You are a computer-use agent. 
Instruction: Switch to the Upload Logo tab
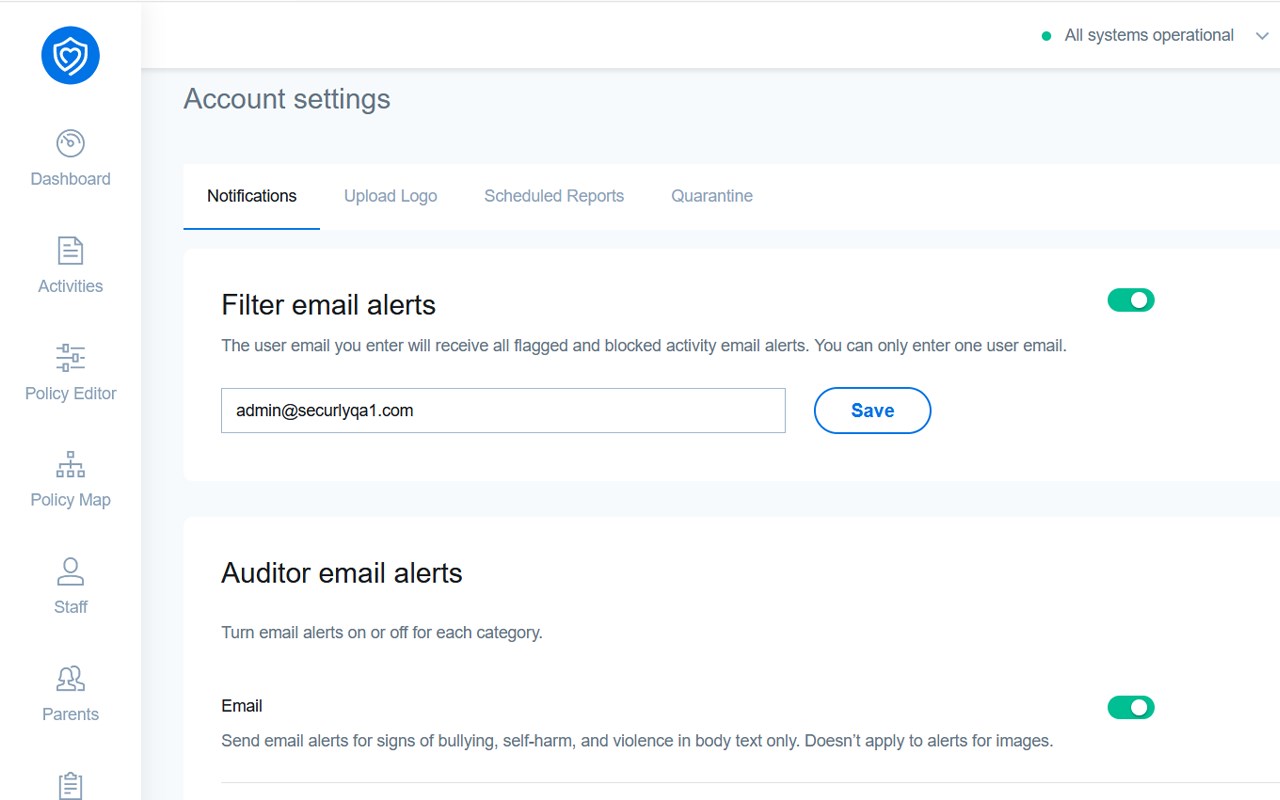390,196
